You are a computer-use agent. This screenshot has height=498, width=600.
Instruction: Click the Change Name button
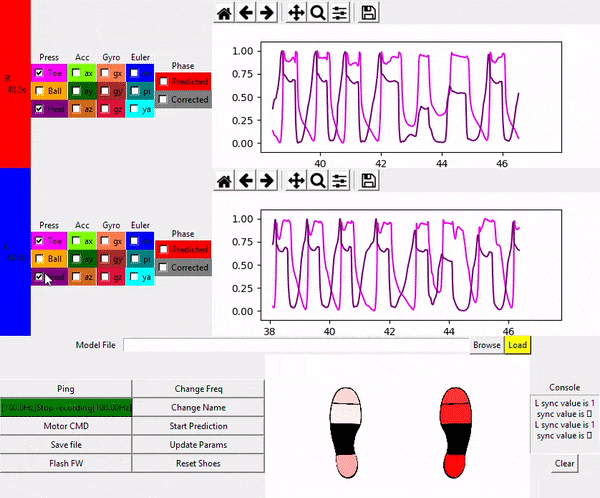198,408
